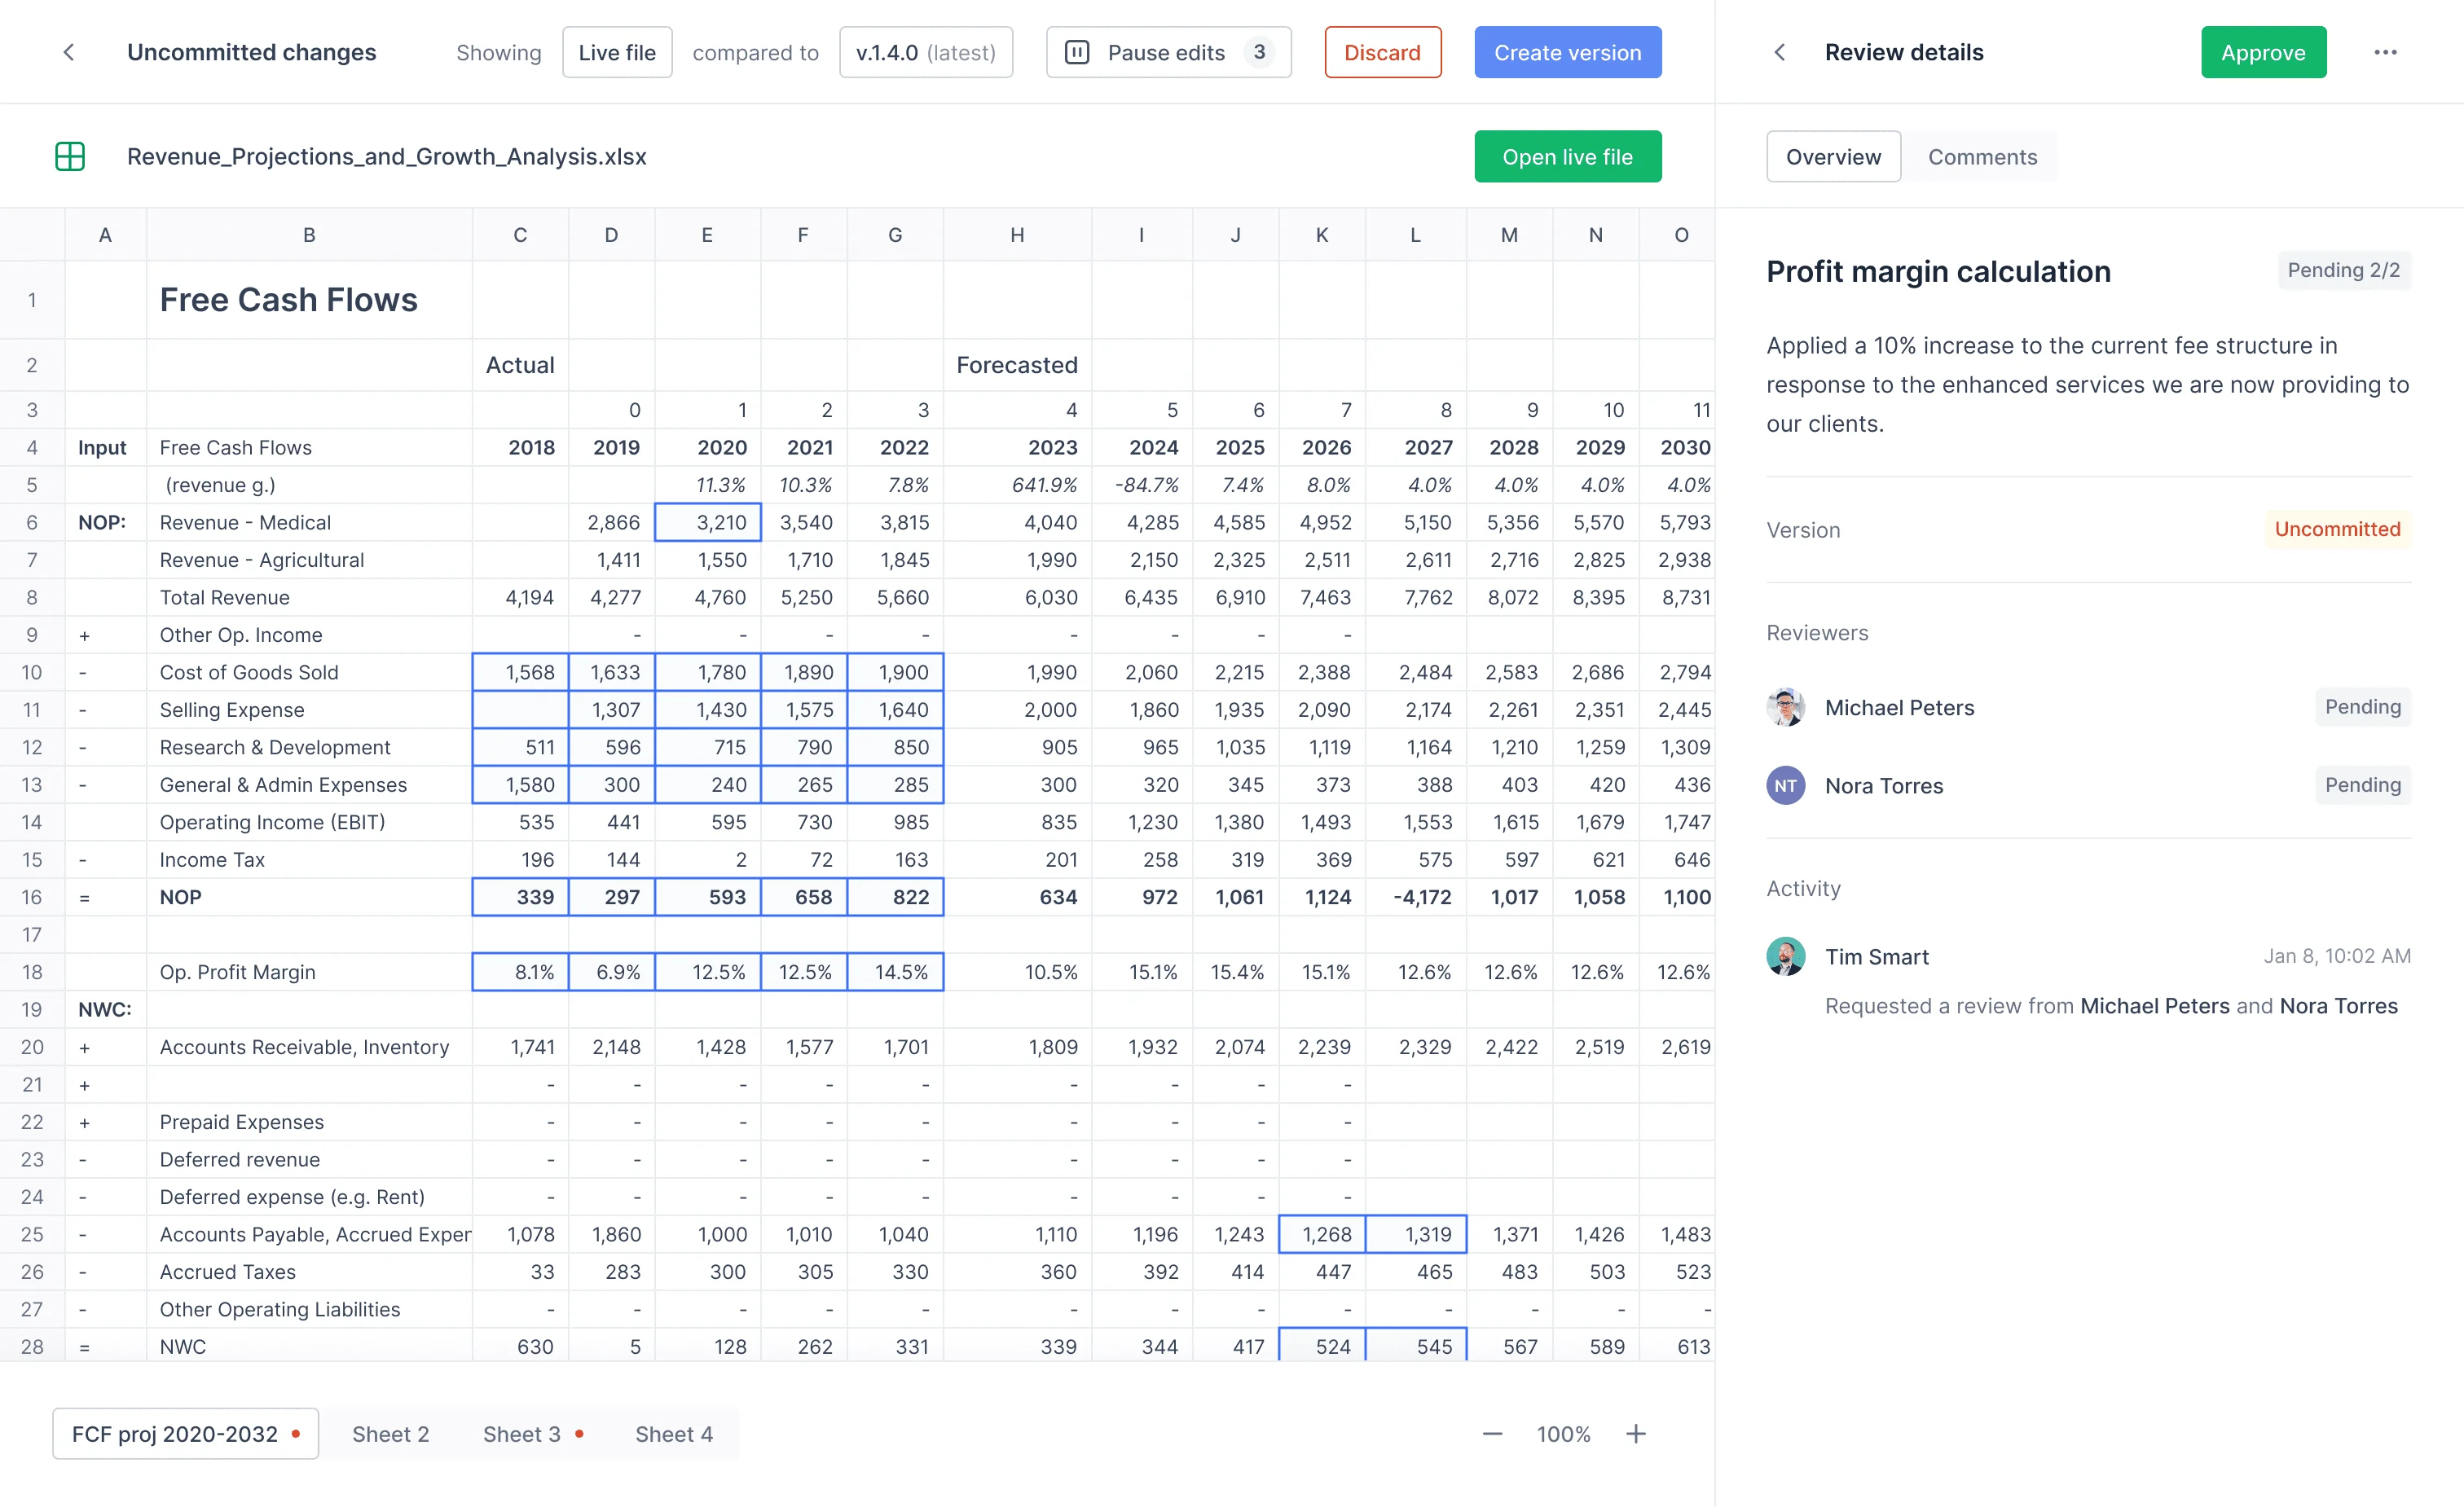Image resolution: width=2464 pixels, height=1507 pixels.
Task: Click the green spreadsheet icon beside the filename
Action: click(70, 156)
